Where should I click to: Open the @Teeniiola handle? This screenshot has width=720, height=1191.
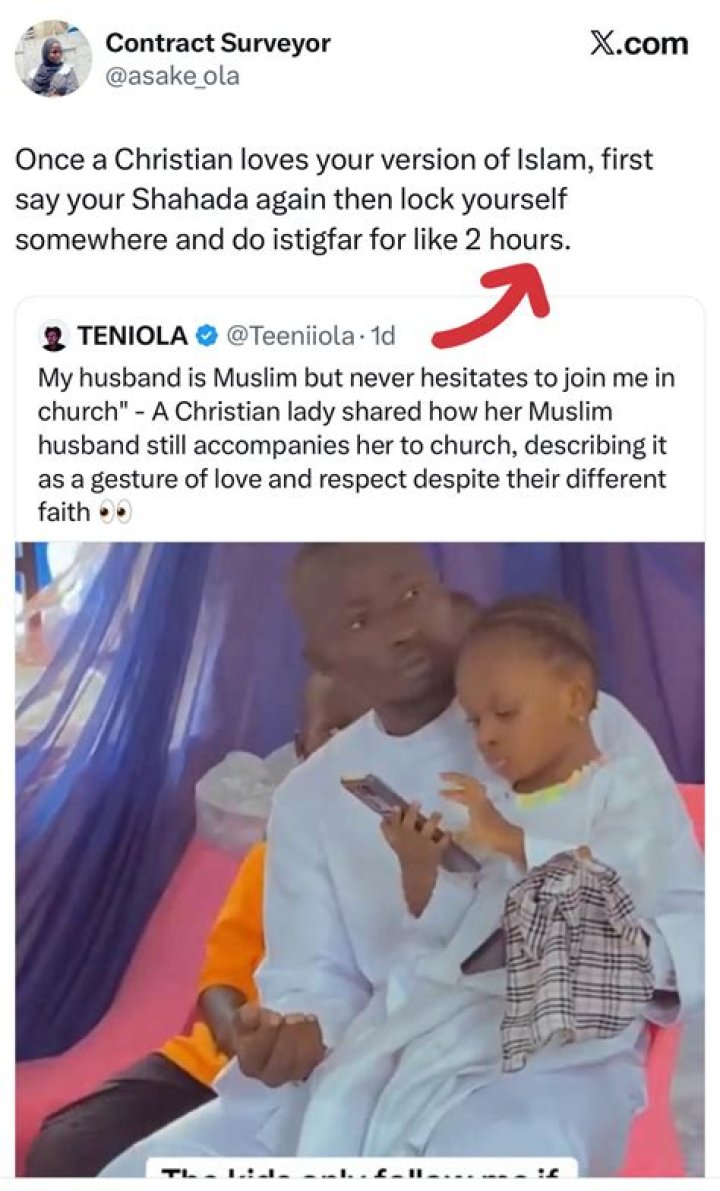[x=290, y=336]
